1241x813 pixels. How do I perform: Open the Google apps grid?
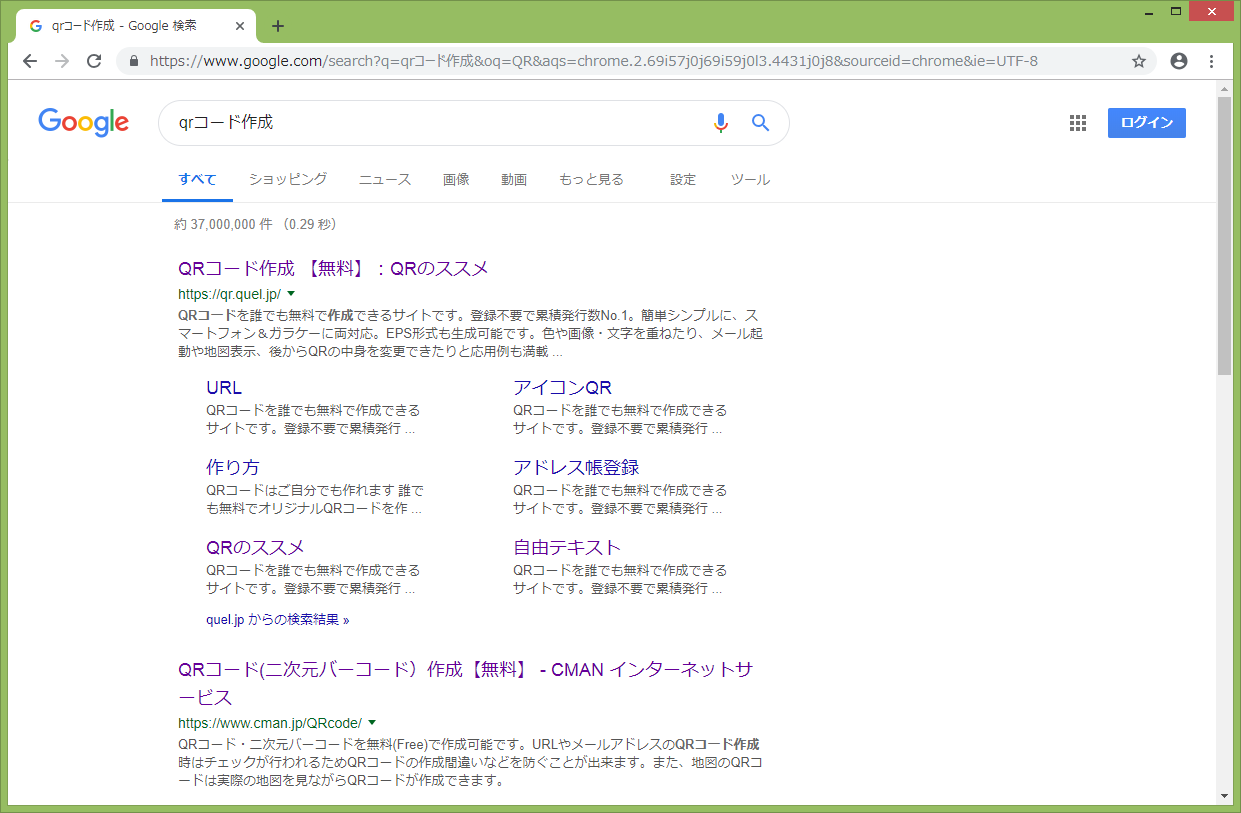[1078, 123]
